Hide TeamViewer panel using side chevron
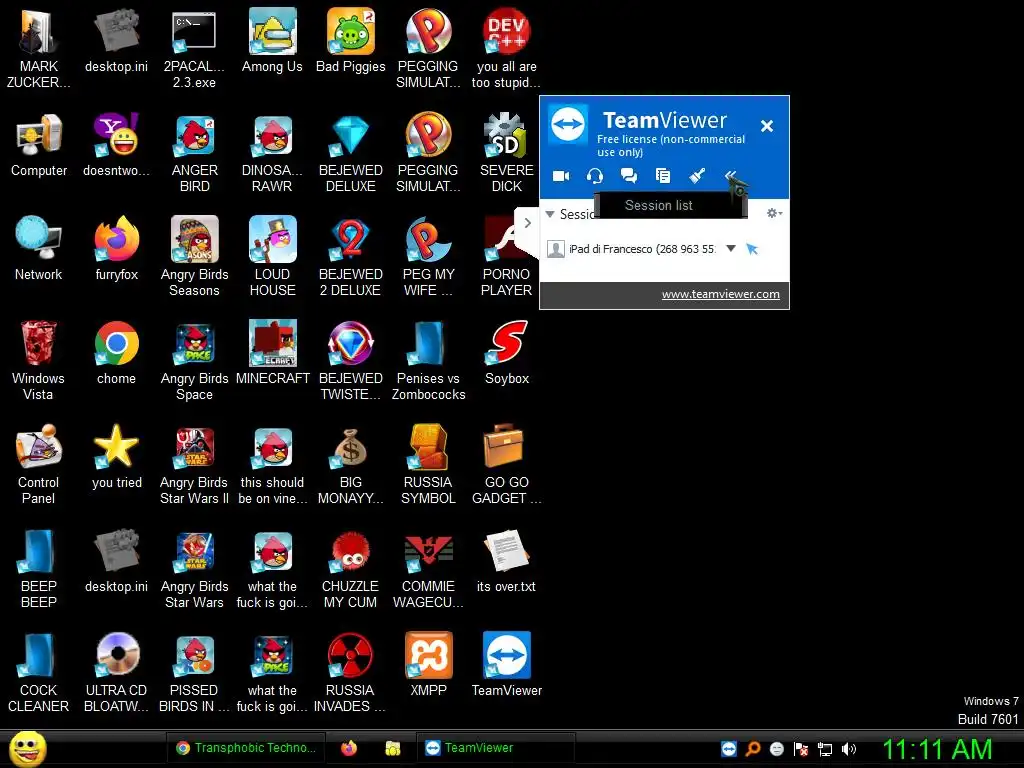Viewport: 1024px width, 768px height. point(528,223)
